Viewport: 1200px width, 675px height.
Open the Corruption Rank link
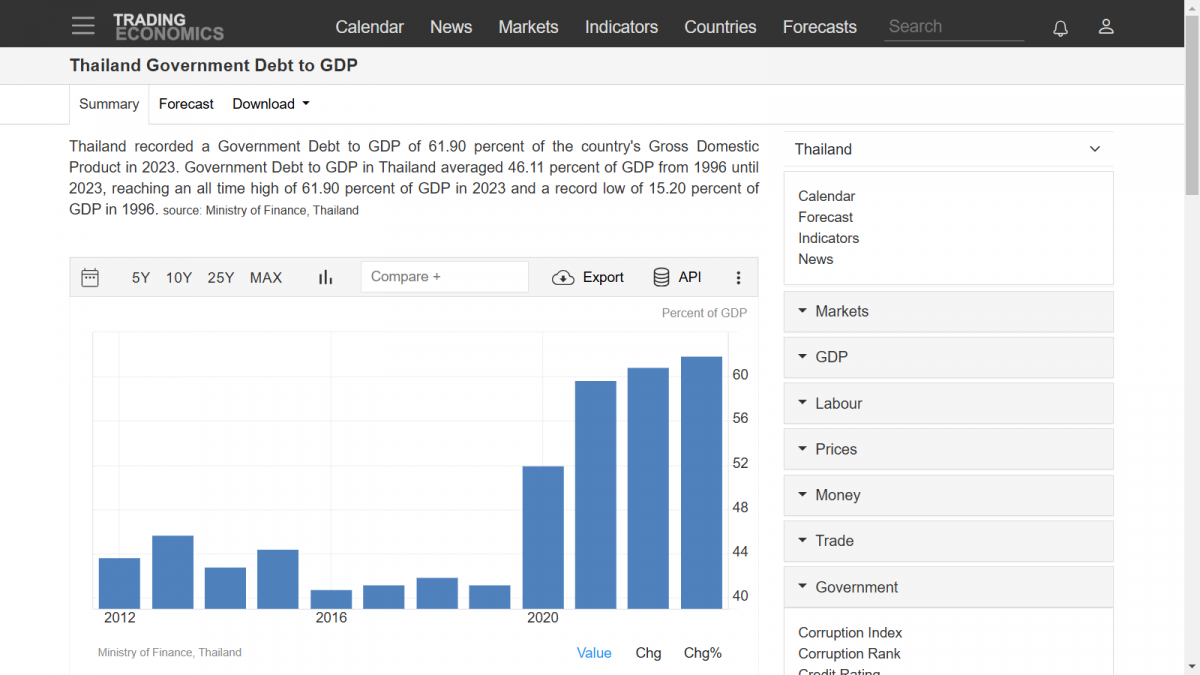(x=849, y=654)
